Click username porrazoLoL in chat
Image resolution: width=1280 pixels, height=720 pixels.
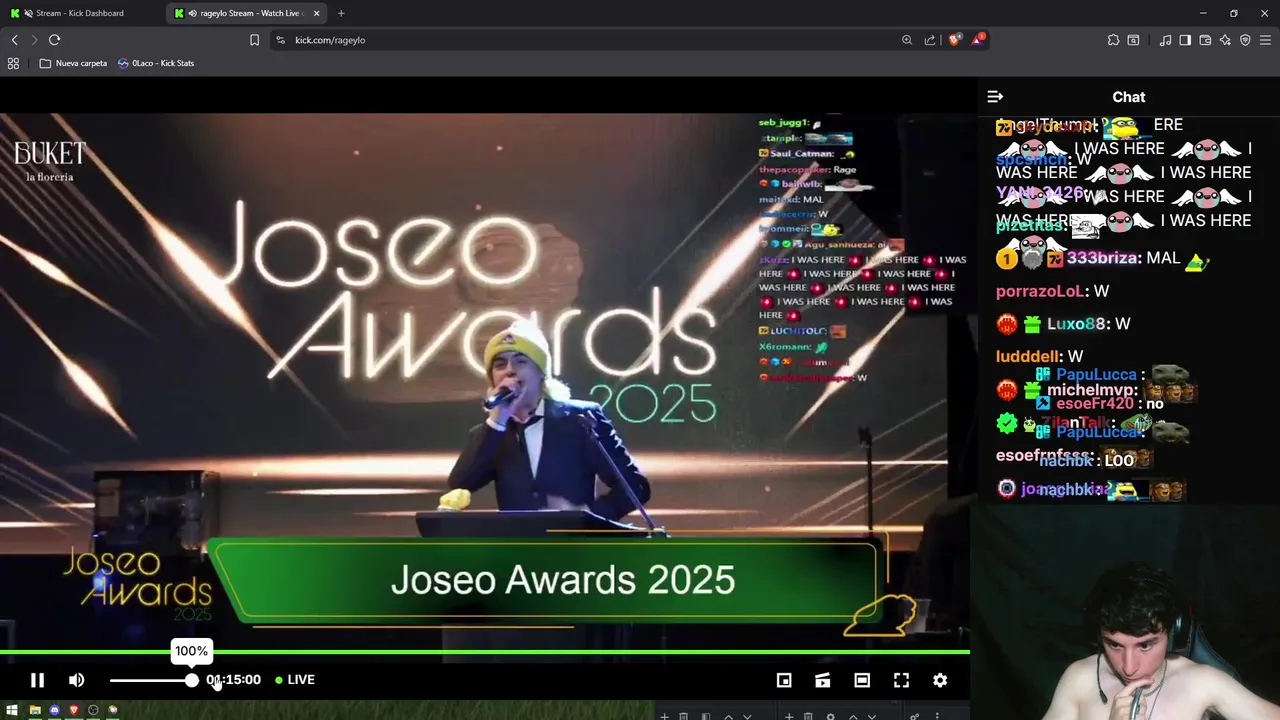pos(1040,291)
